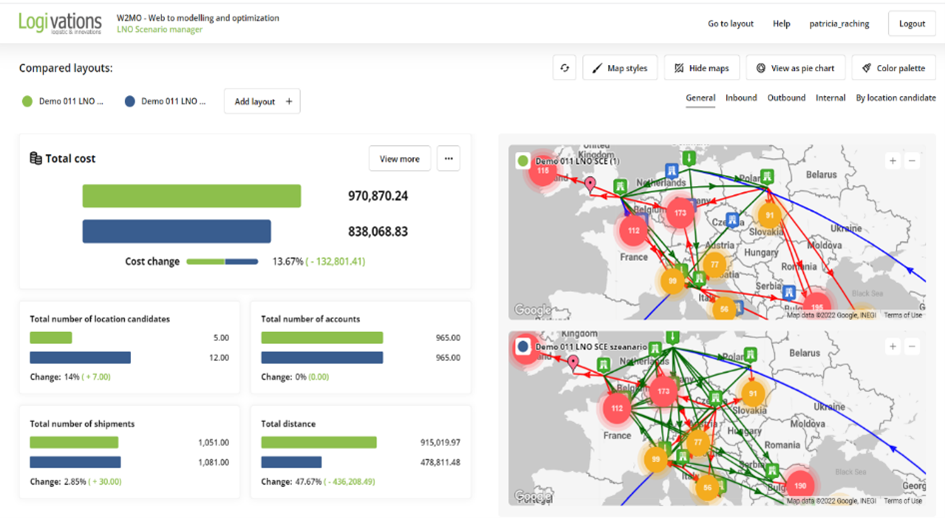
Task: Zoom out on the bottom map
Action: pos(912,347)
